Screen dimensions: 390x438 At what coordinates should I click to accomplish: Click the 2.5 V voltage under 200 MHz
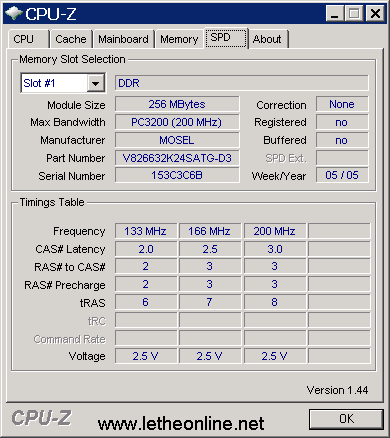coord(275,356)
